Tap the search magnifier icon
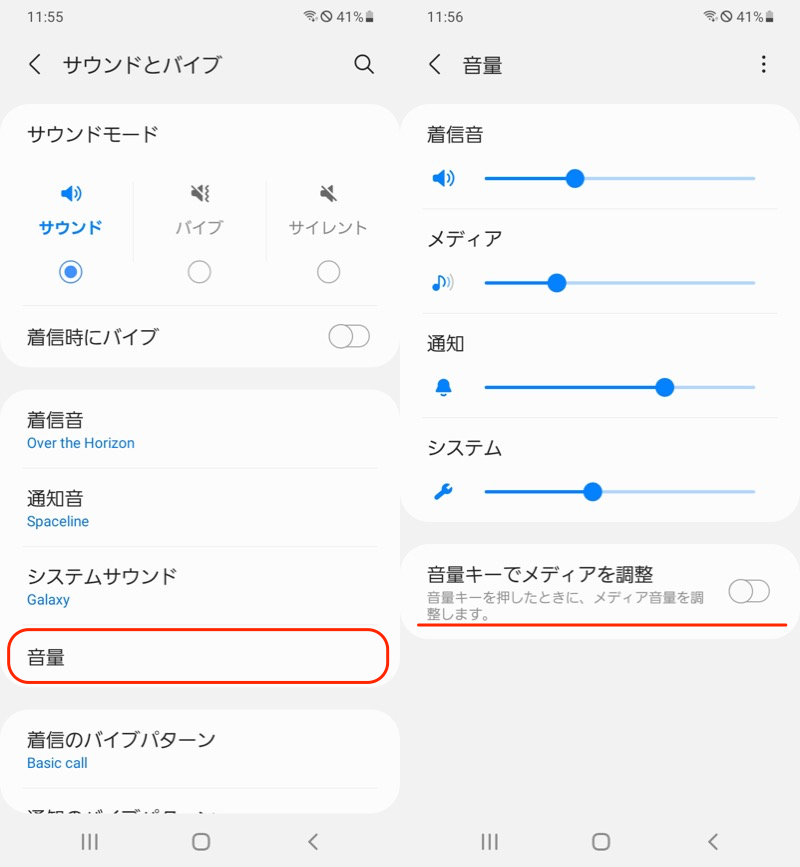Image resolution: width=800 pixels, height=867 pixels. (x=364, y=65)
